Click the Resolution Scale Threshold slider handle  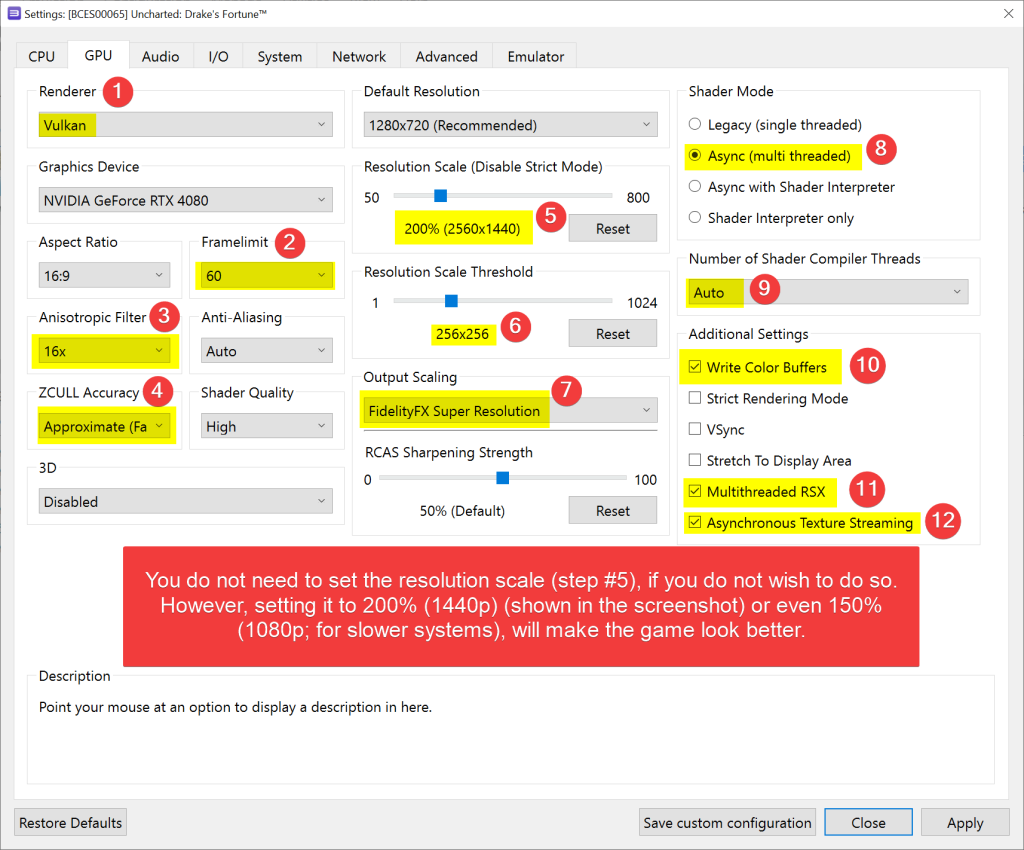(451, 301)
